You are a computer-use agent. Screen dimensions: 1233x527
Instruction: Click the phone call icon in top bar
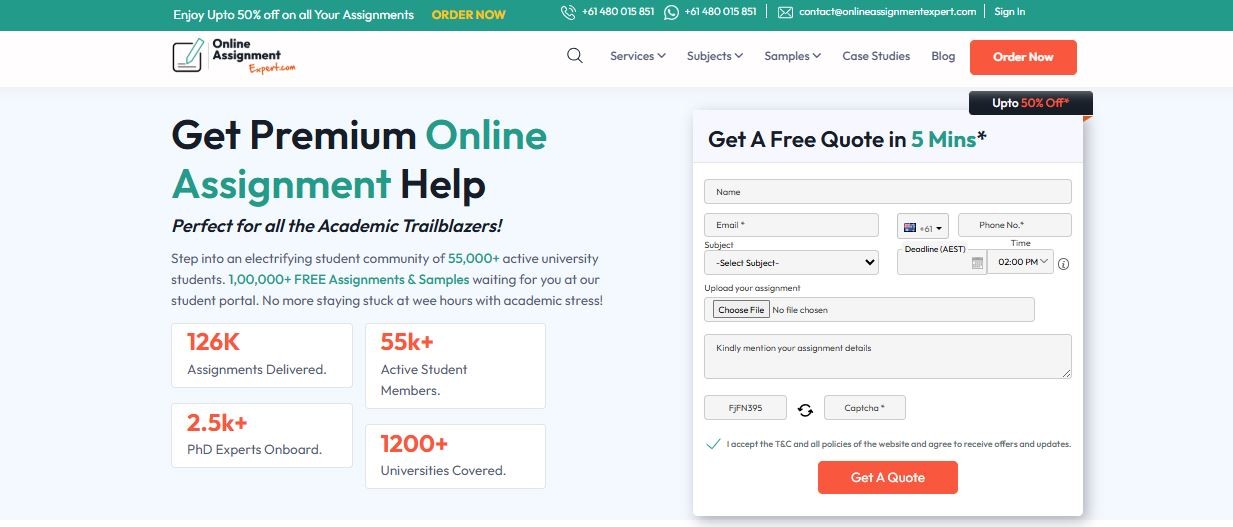(568, 12)
